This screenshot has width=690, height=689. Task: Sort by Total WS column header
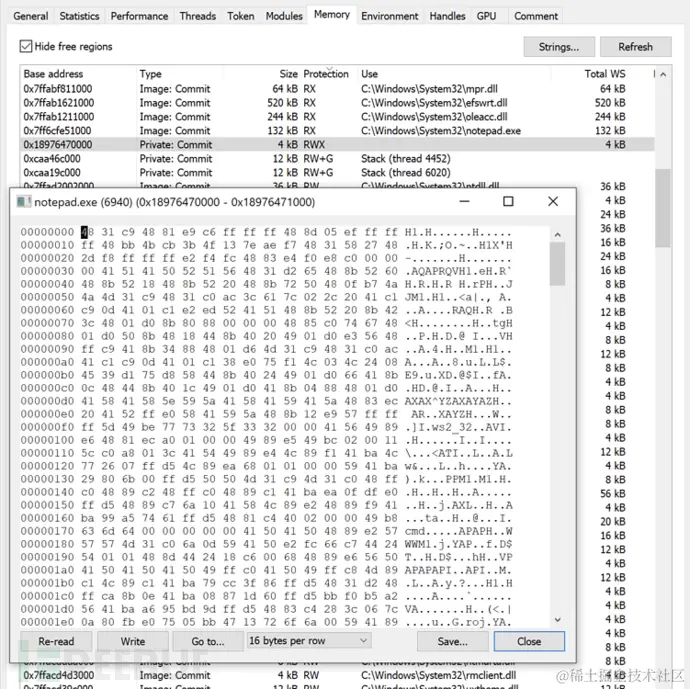(x=590, y=73)
